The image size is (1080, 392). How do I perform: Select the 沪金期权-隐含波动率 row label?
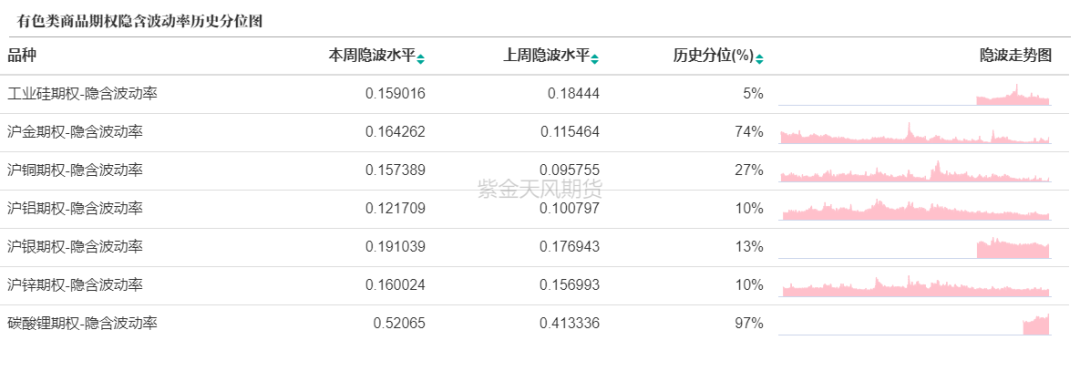point(75,132)
